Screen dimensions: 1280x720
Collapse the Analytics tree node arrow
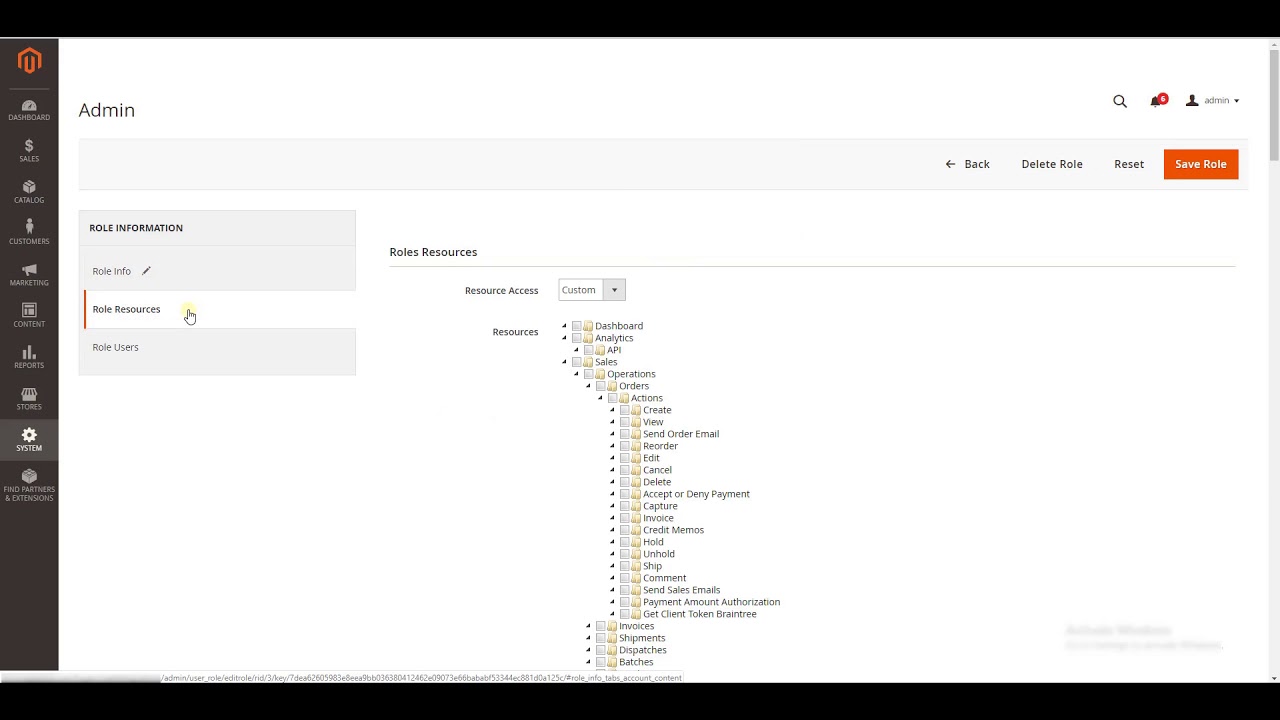[x=564, y=338]
